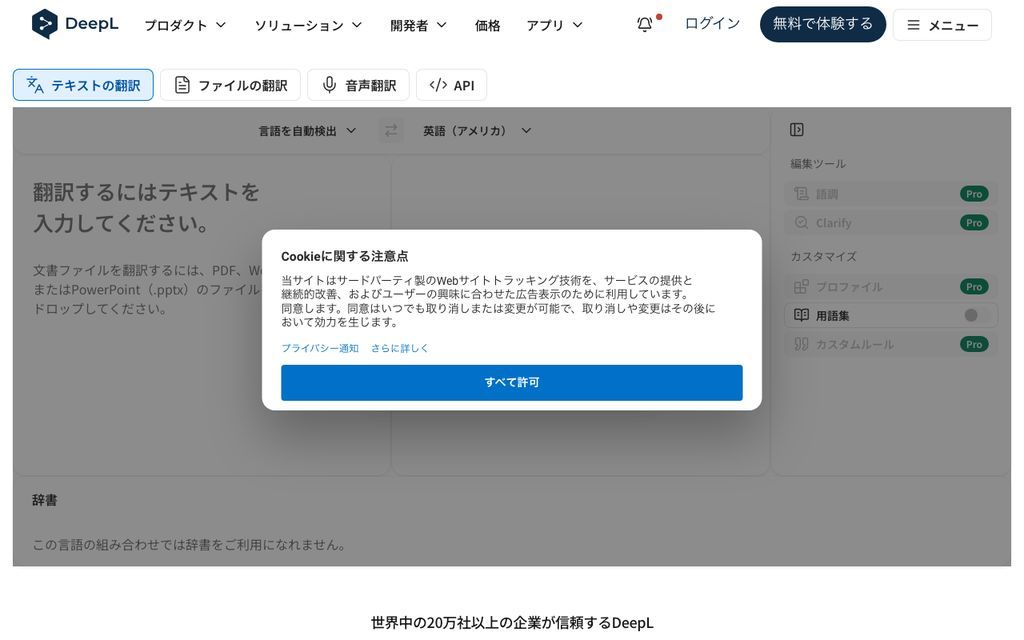
Task: Open the プライバシー通知 link
Action: coord(320,348)
